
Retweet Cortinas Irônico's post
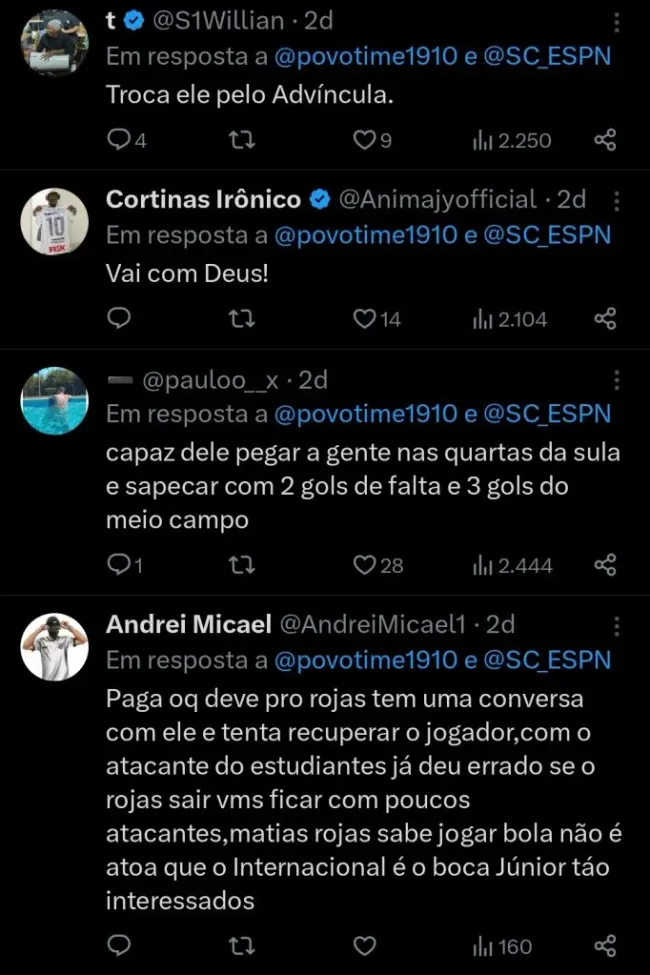(x=240, y=318)
